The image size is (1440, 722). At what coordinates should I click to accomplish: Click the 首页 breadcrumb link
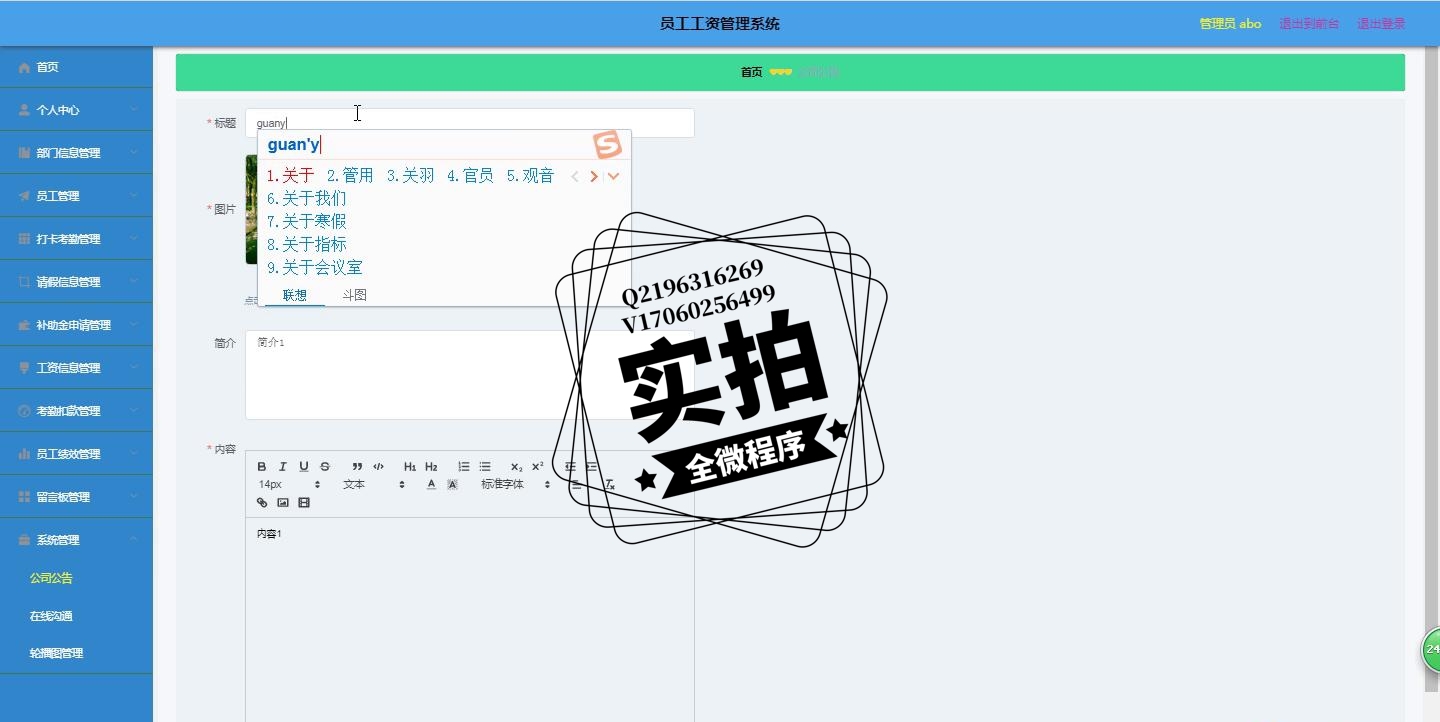tap(751, 72)
